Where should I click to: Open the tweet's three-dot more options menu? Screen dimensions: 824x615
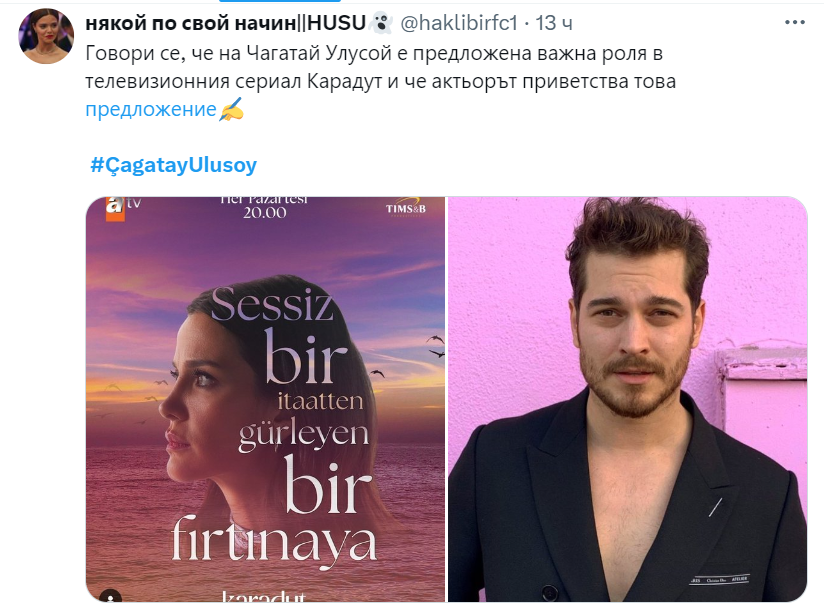pos(794,23)
